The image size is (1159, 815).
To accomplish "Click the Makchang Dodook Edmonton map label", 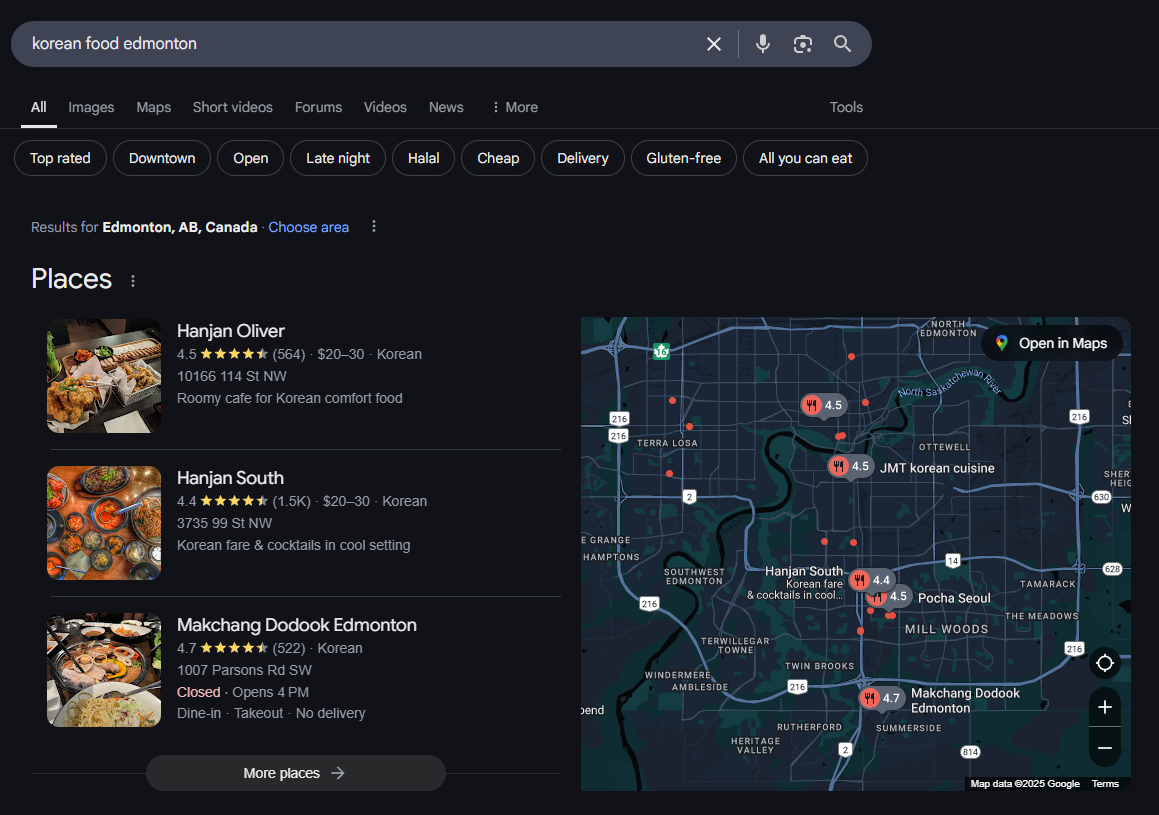I will 965,700.
